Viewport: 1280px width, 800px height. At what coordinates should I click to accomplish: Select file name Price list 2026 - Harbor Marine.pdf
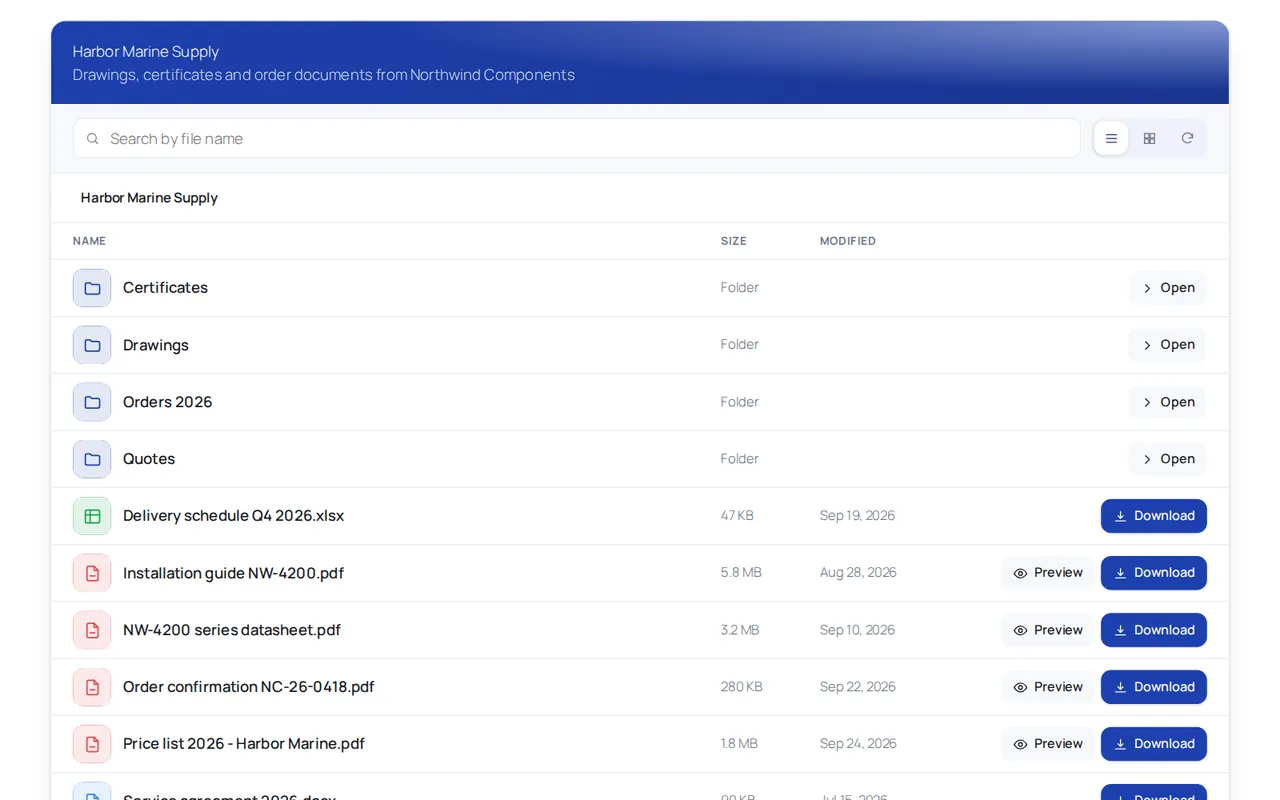tap(244, 744)
